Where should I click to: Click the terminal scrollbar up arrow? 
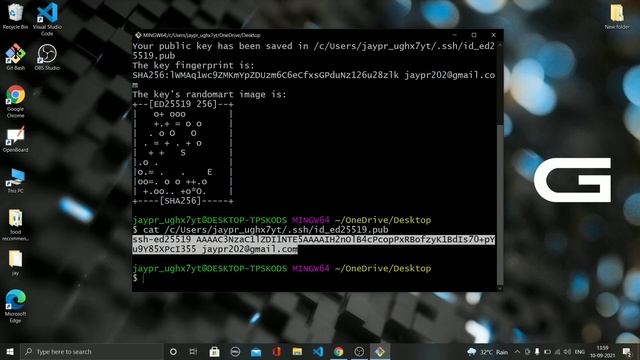click(x=500, y=44)
